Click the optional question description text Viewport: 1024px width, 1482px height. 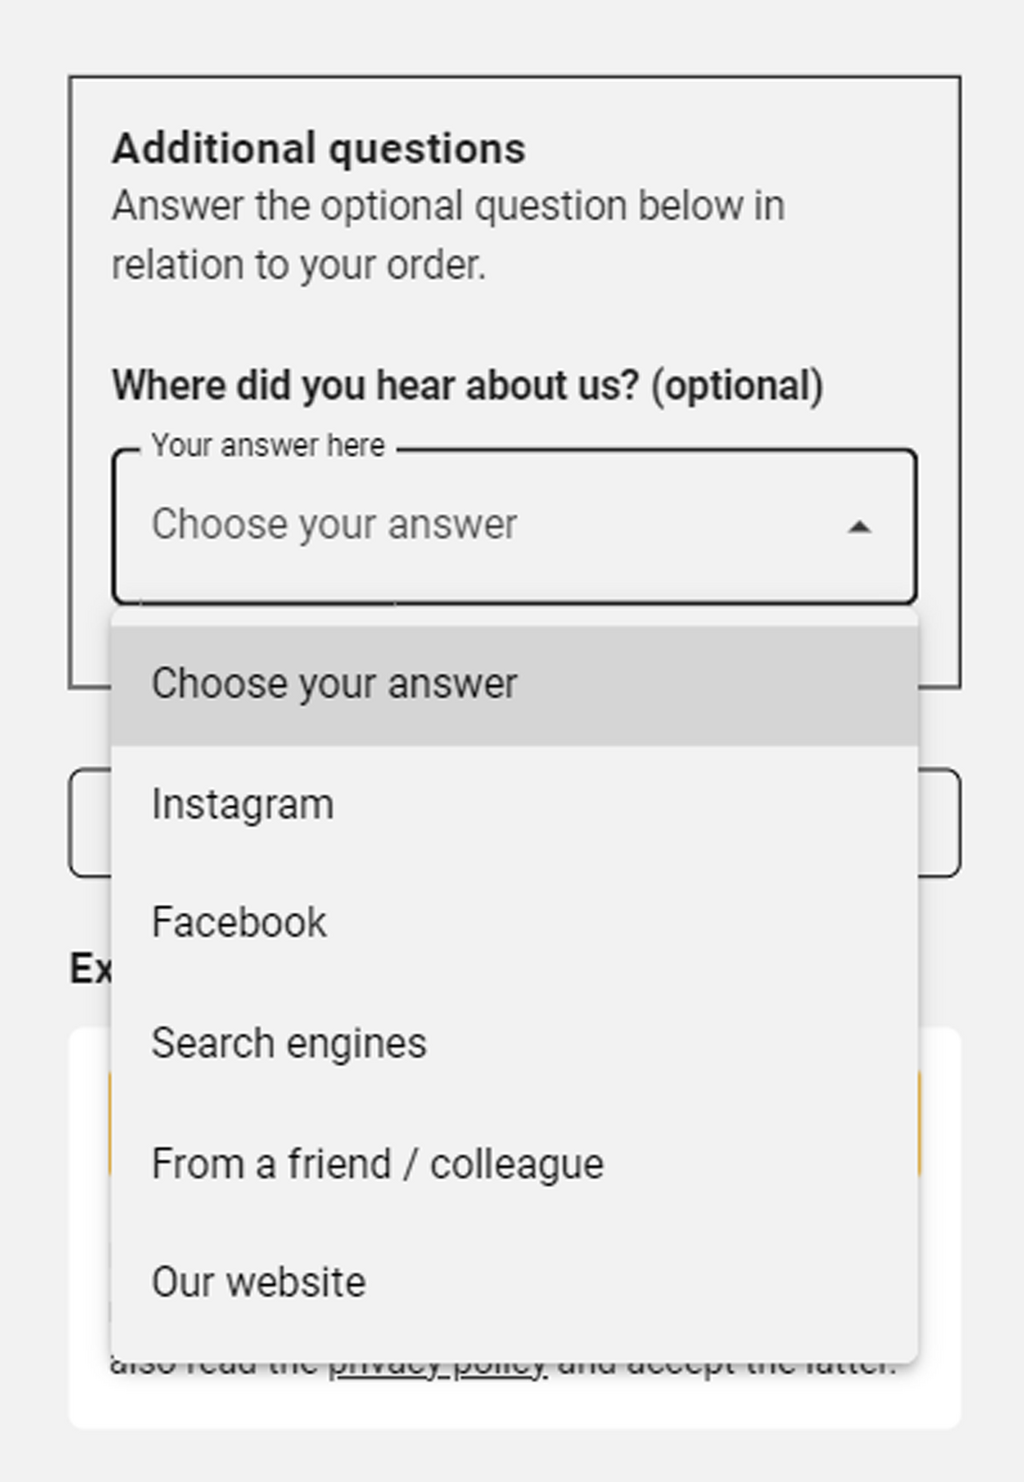448,235
